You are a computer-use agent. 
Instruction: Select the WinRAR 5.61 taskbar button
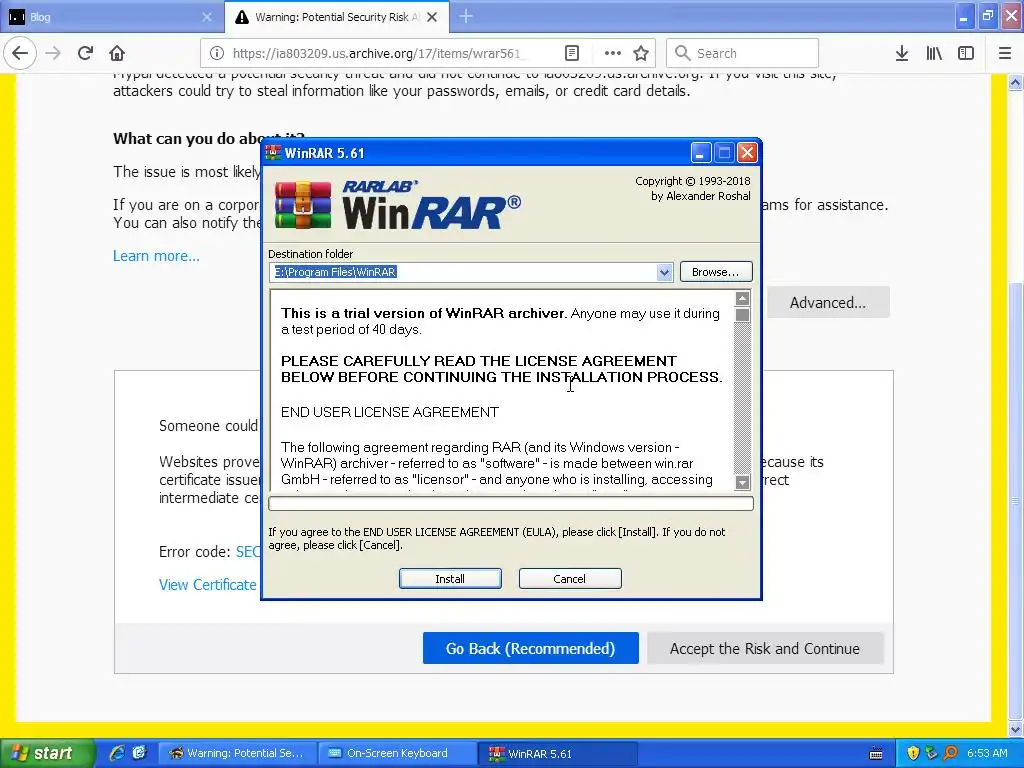(558, 754)
